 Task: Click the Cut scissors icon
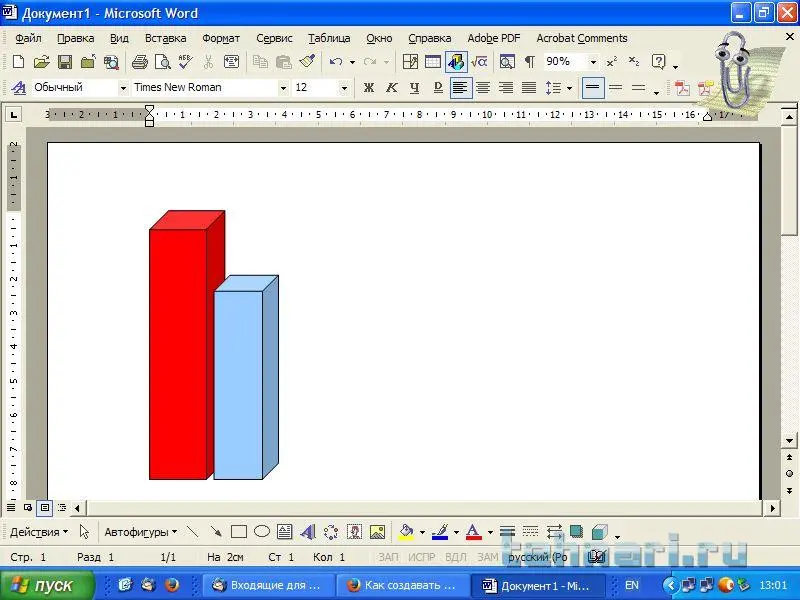point(208,62)
